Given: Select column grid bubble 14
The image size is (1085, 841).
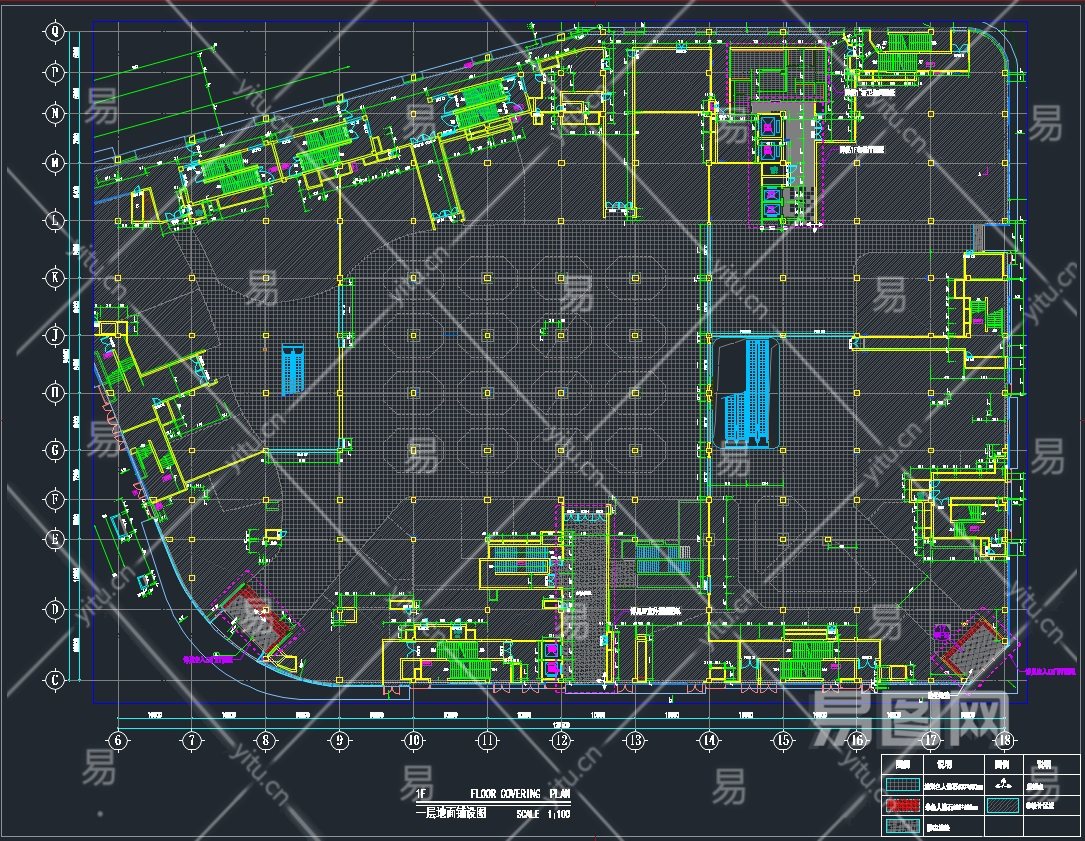Looking at the screenshot, I should [x=709, y=741].
